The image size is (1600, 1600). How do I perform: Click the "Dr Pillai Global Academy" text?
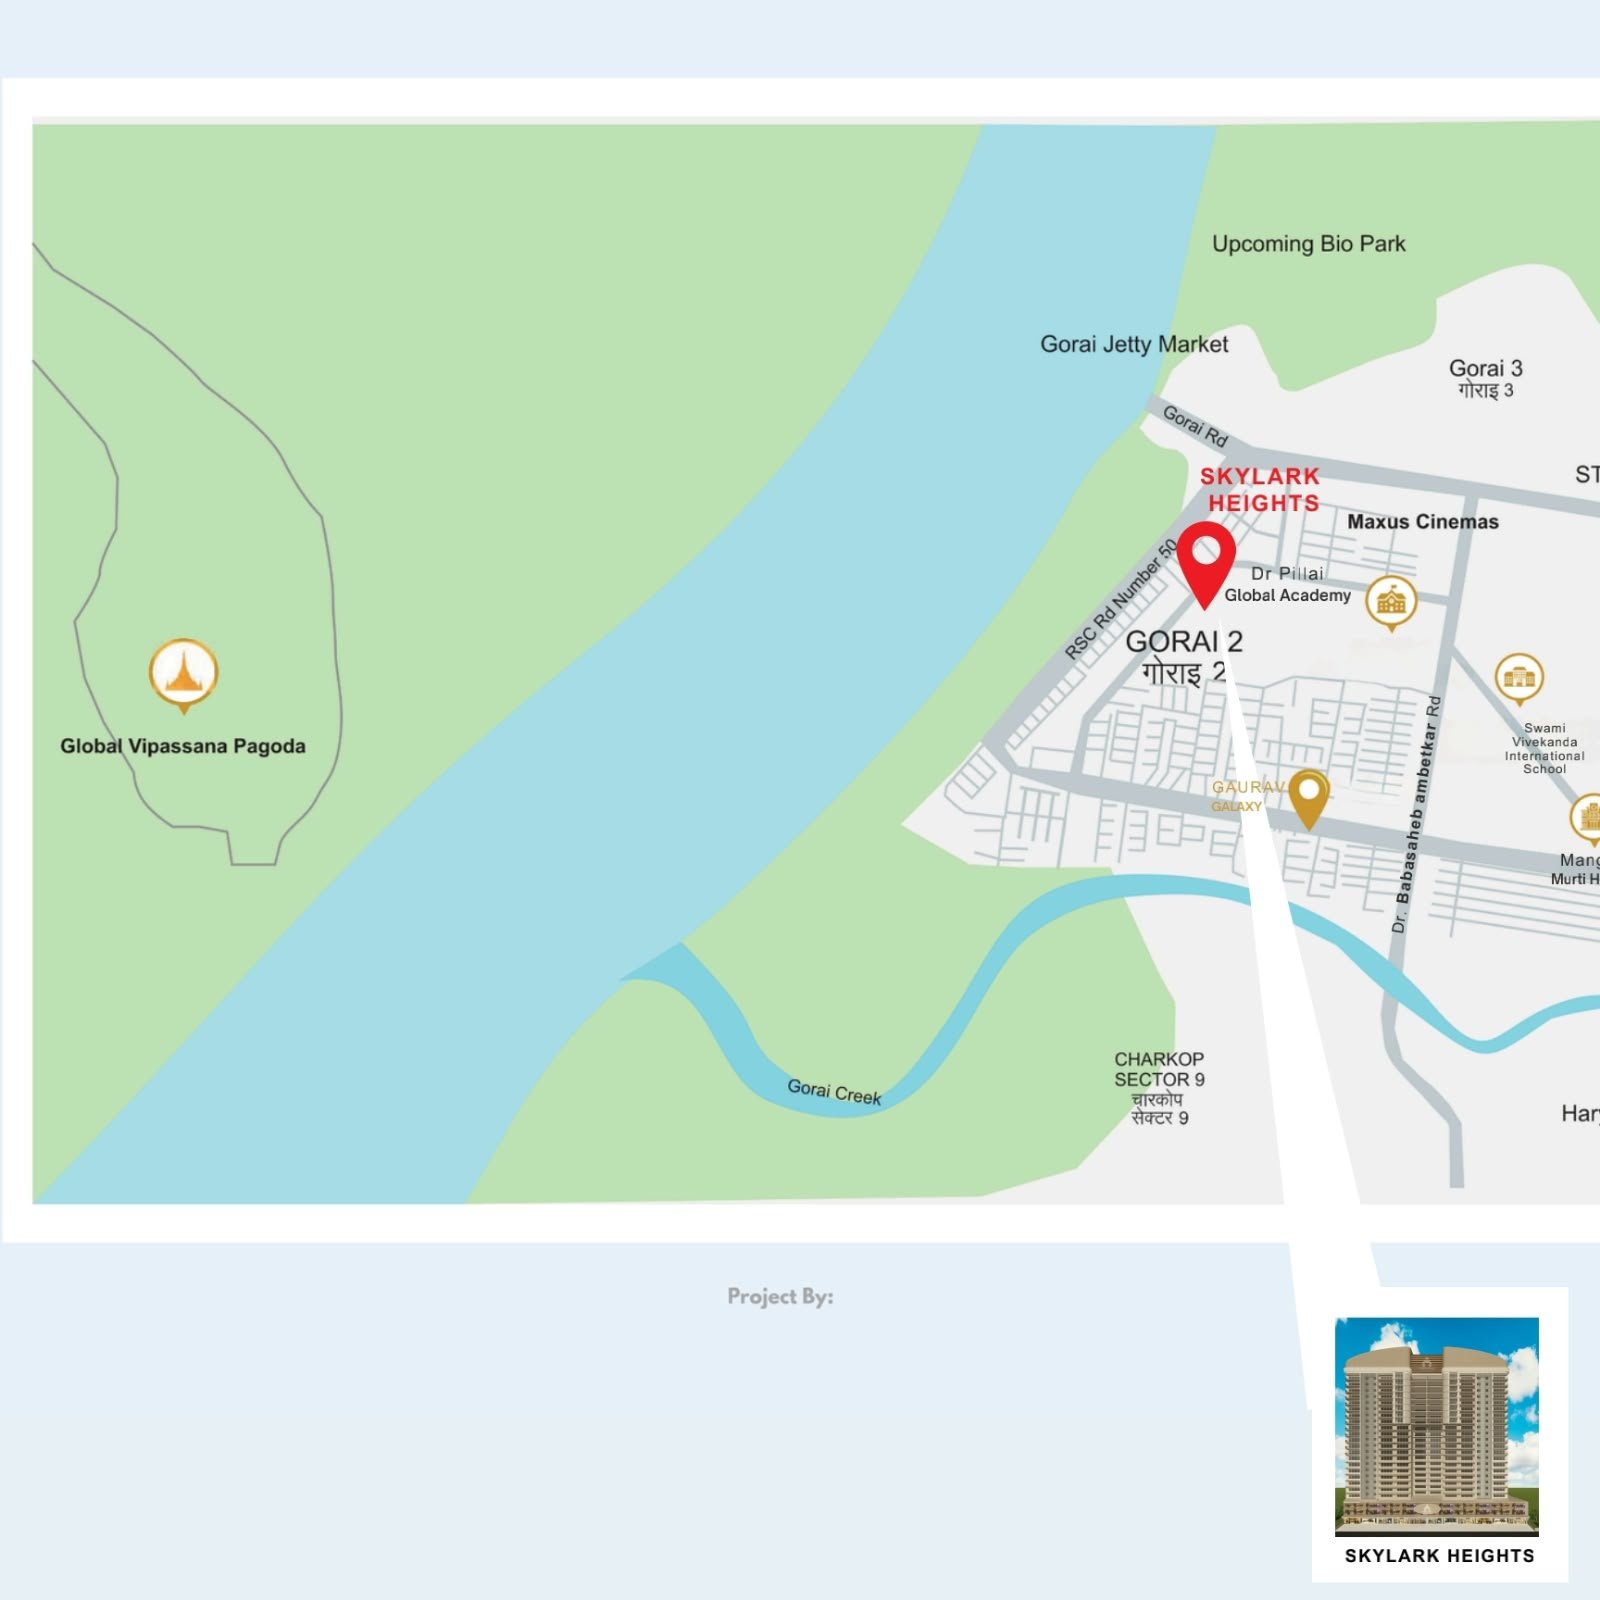(1288, 585)
